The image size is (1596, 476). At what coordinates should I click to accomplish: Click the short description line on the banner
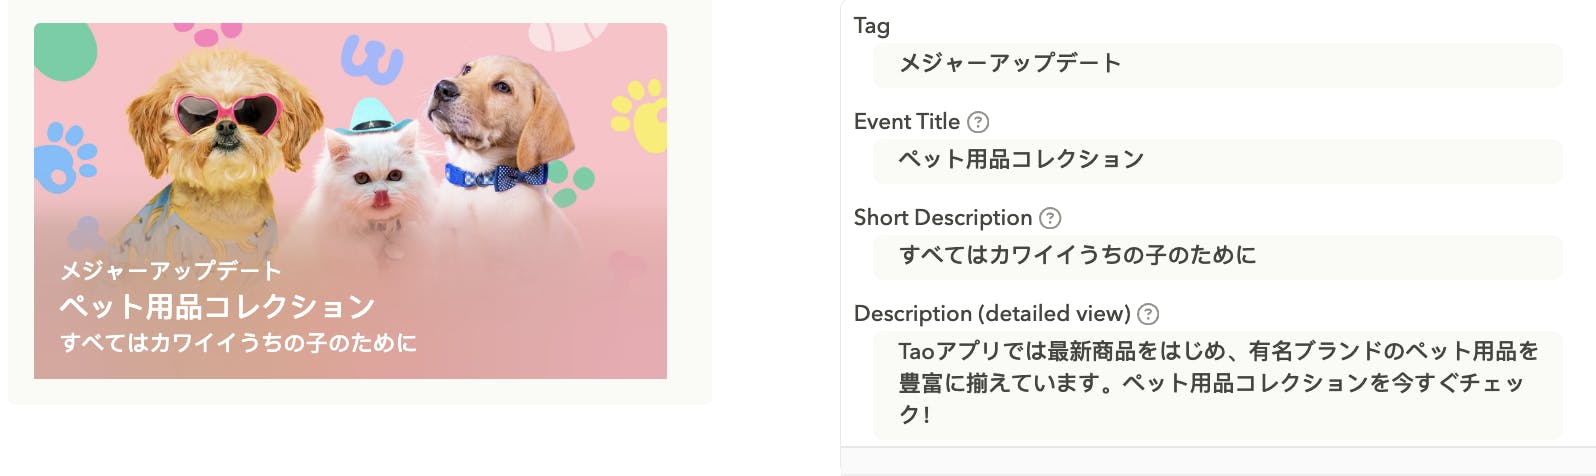(239, 343)
